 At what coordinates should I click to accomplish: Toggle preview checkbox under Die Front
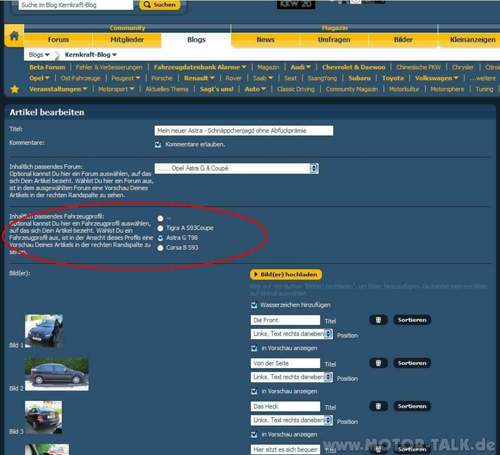254,348
